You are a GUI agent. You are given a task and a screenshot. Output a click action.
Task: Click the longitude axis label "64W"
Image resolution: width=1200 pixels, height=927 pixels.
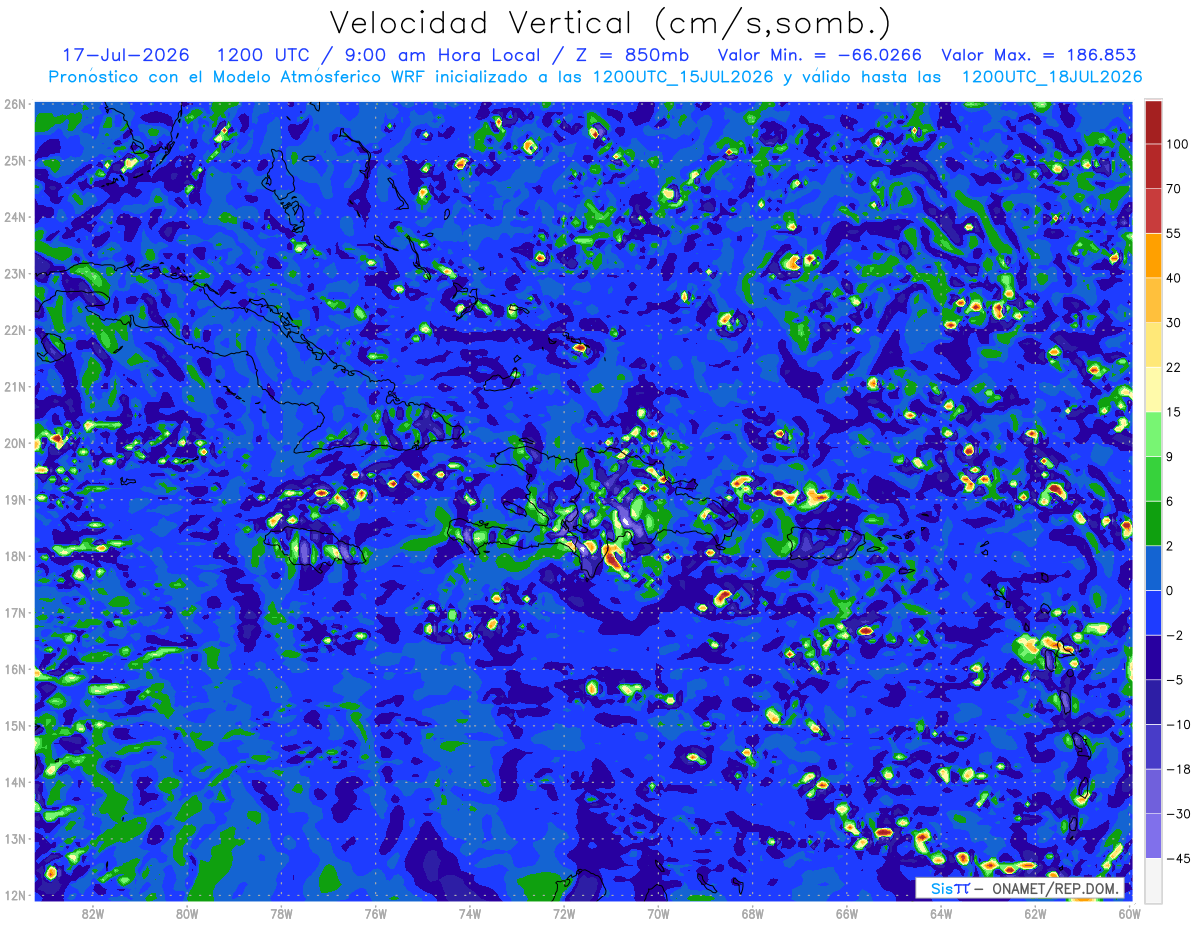[x=941, y=913]
